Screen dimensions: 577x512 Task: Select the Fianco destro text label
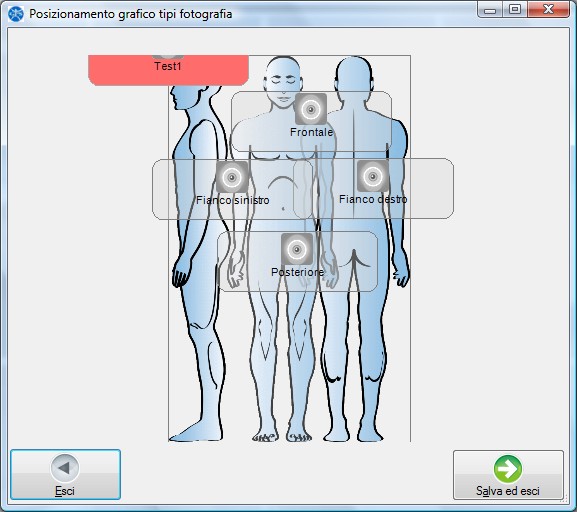373,199
